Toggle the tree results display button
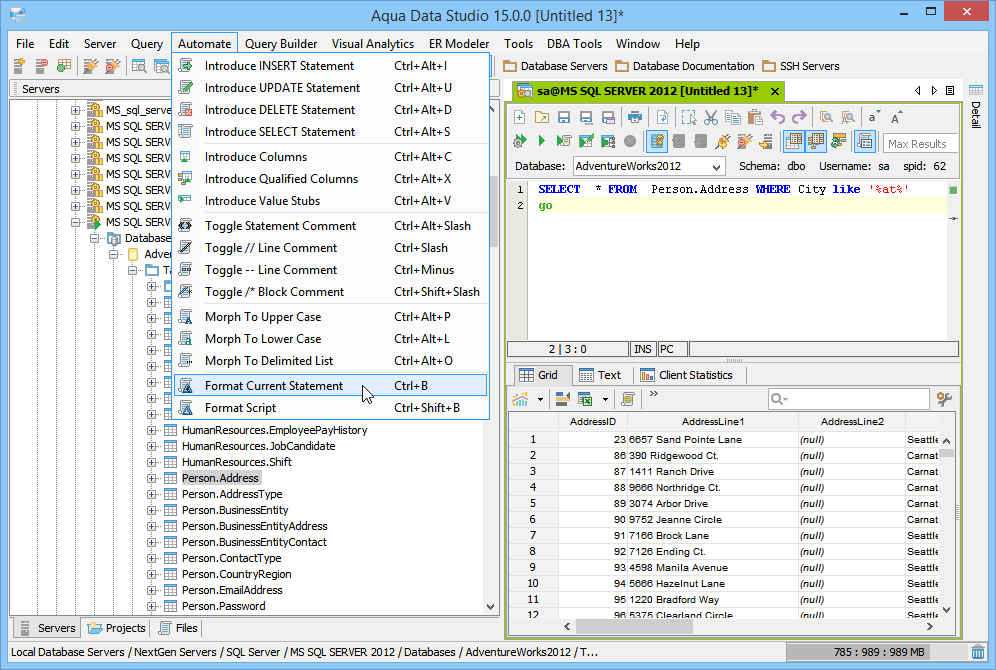This screenshot has height=670, width=996. tap(816, 141)
